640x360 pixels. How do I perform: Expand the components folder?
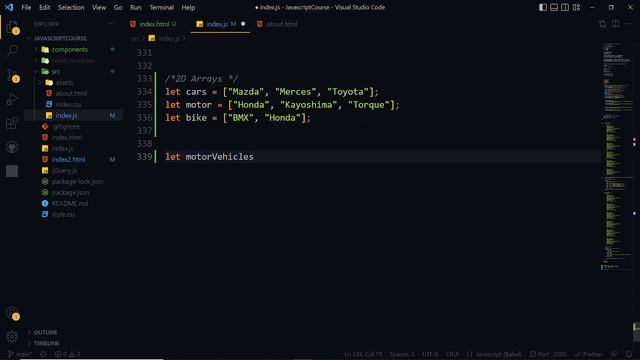coord(69,49)
